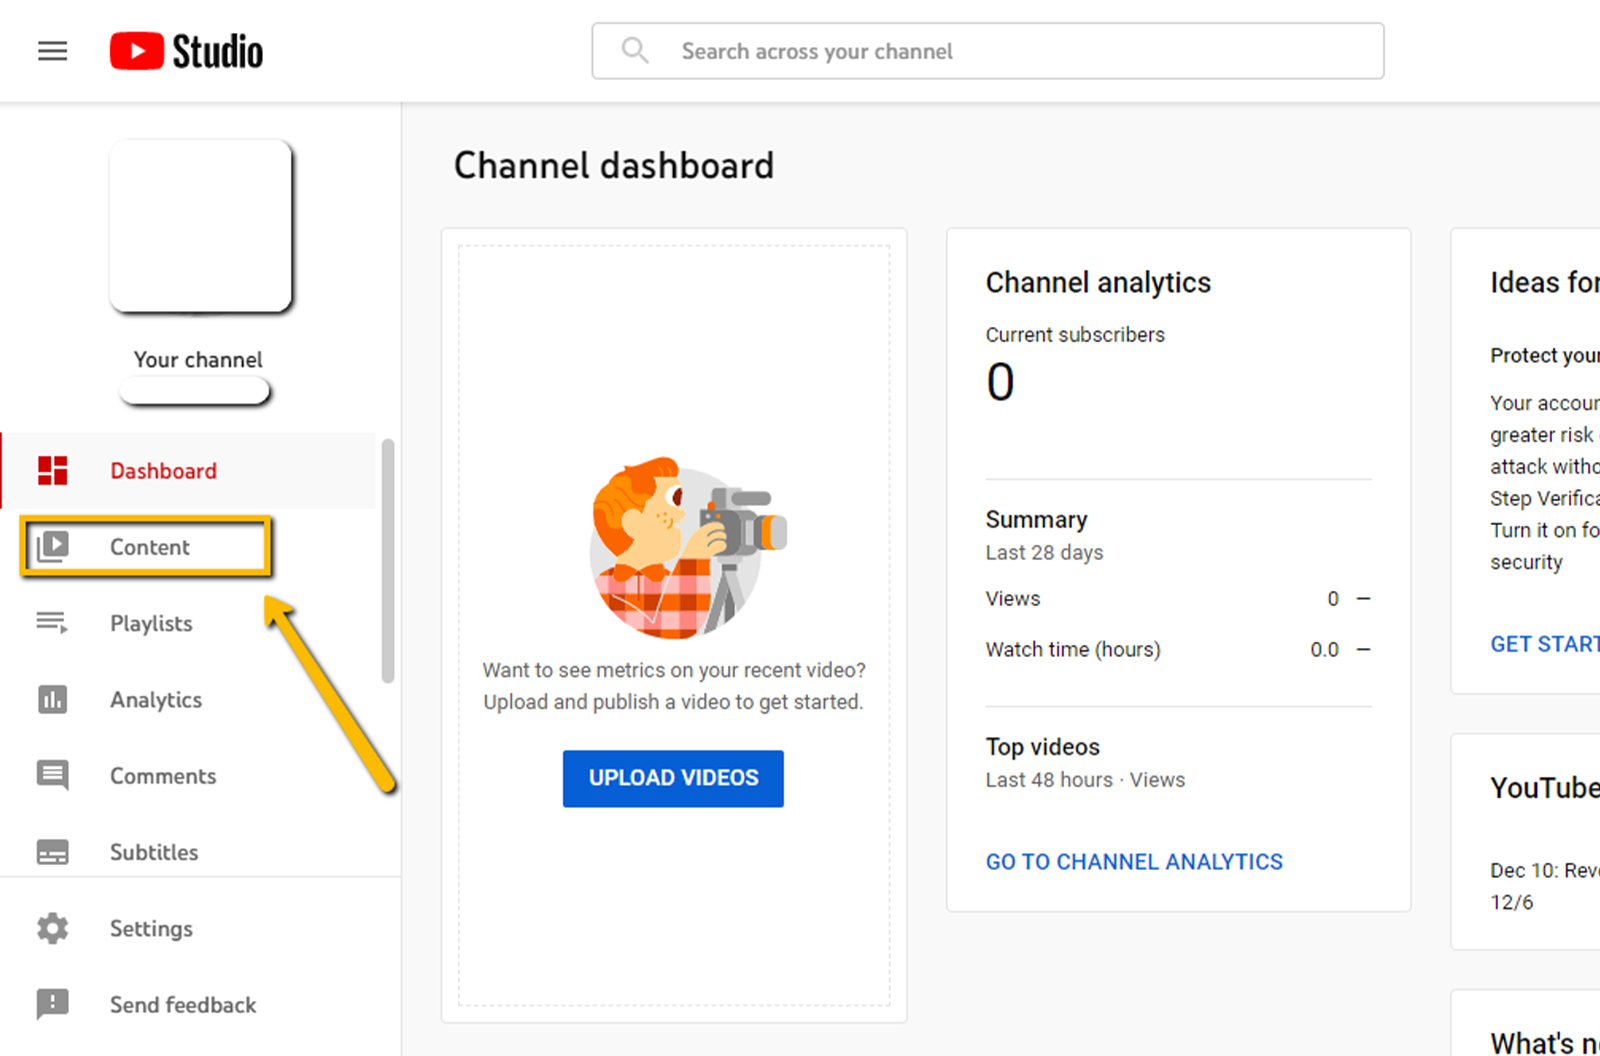Click the YouTube Studio logo
1600x1056 pixels.
pos(186,51)
